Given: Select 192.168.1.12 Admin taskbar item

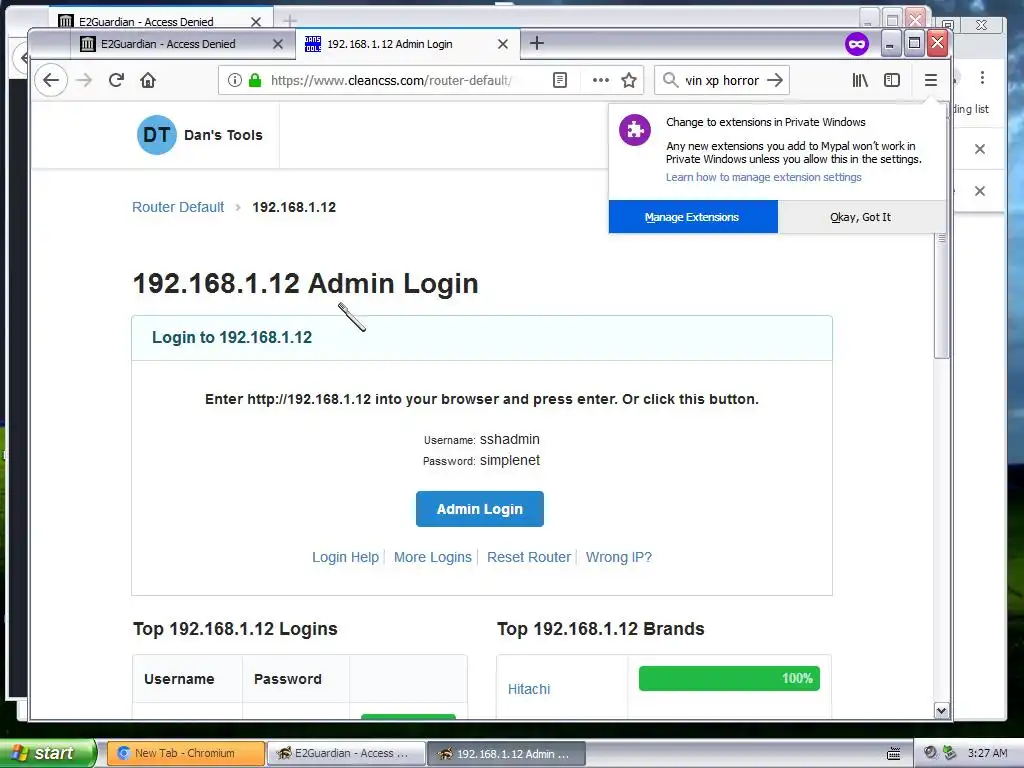Looking at the screenshot, I should (x=506, y=754).
